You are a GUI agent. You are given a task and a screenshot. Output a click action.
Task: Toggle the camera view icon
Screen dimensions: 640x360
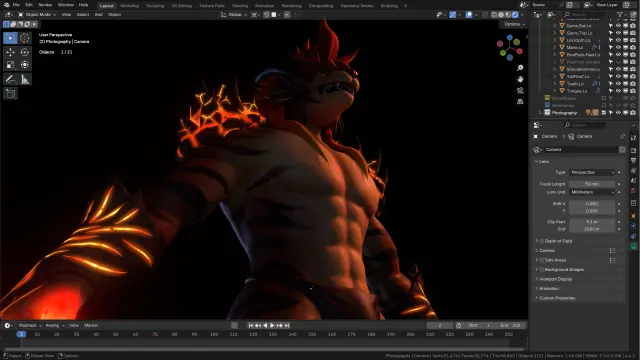520,90
